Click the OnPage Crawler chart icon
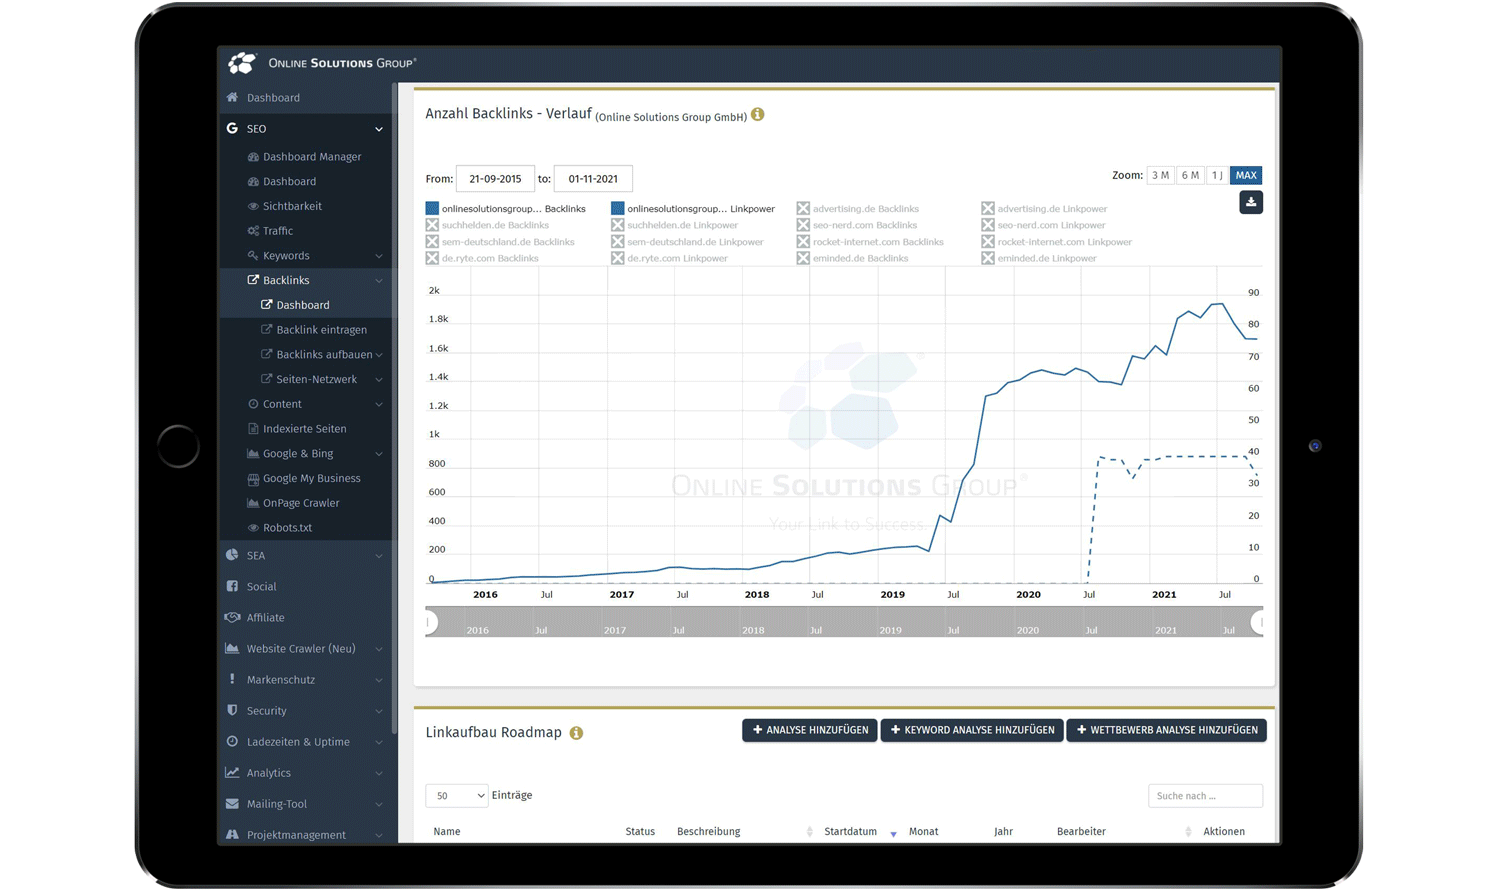The width and height of the screenshot is (1500, 890). pyautogui.click(x=253, y=503)
